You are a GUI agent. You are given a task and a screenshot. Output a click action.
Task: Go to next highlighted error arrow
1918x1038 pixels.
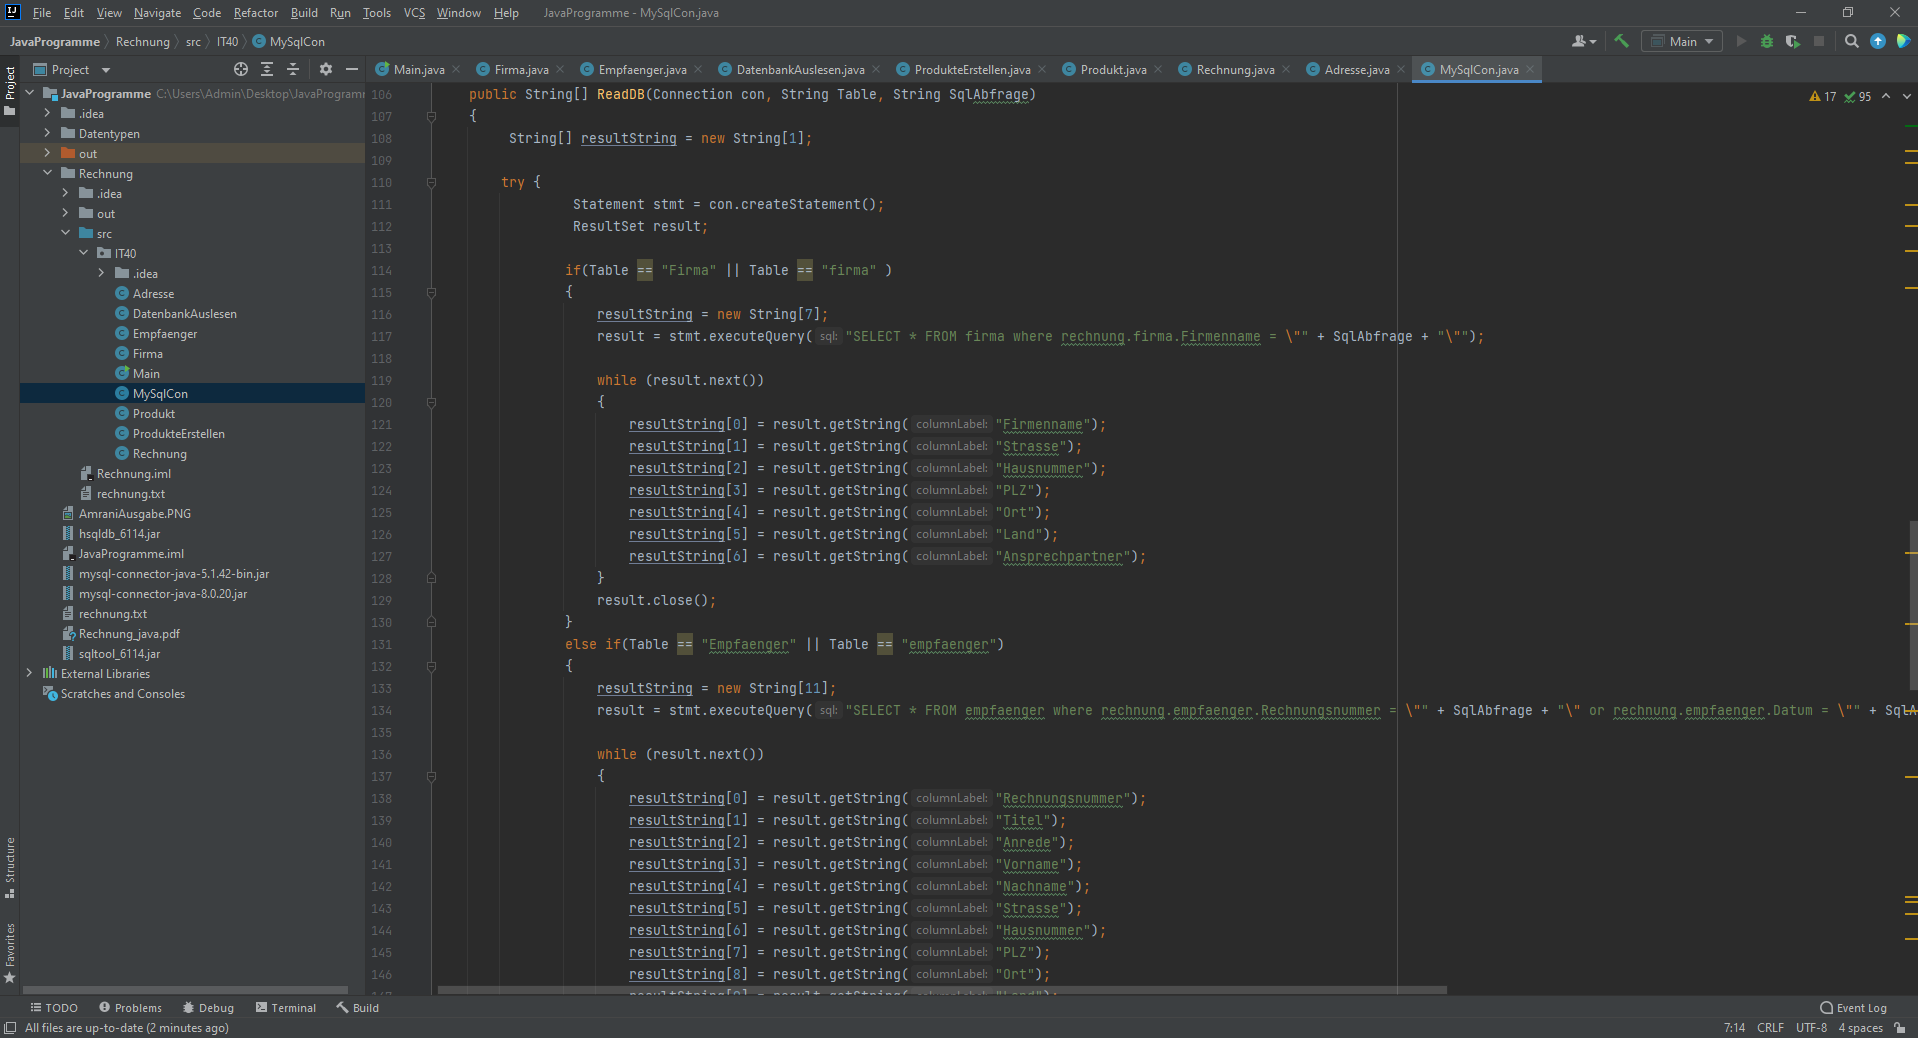1907,96
